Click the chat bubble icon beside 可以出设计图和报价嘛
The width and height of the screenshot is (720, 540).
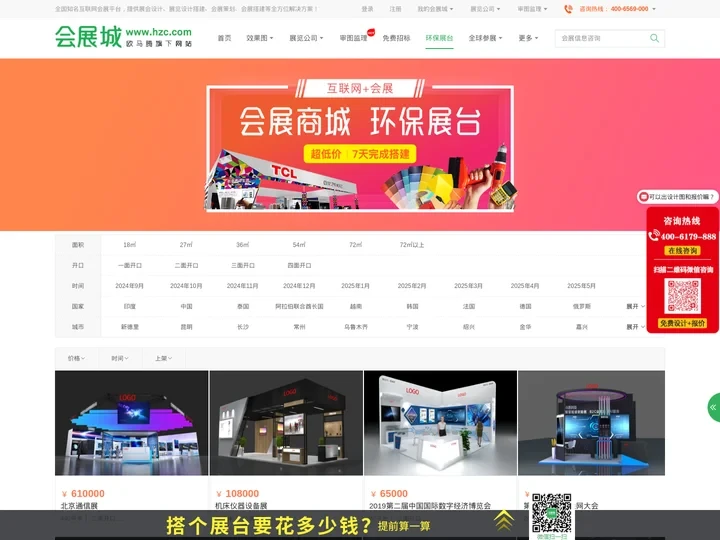(644, 197)
